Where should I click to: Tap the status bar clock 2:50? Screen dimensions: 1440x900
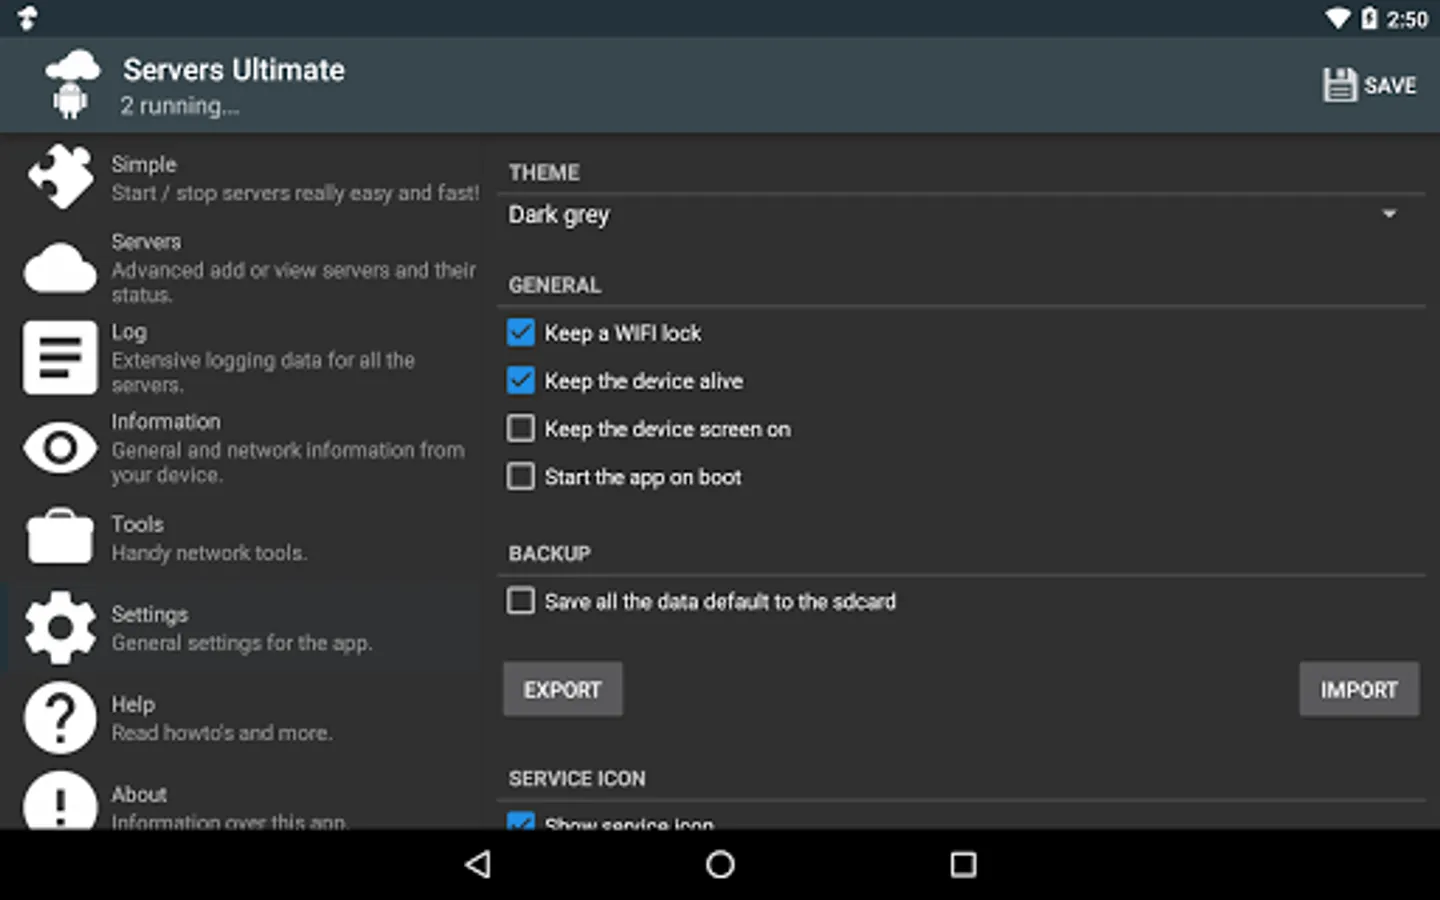tap(1407, 19)
